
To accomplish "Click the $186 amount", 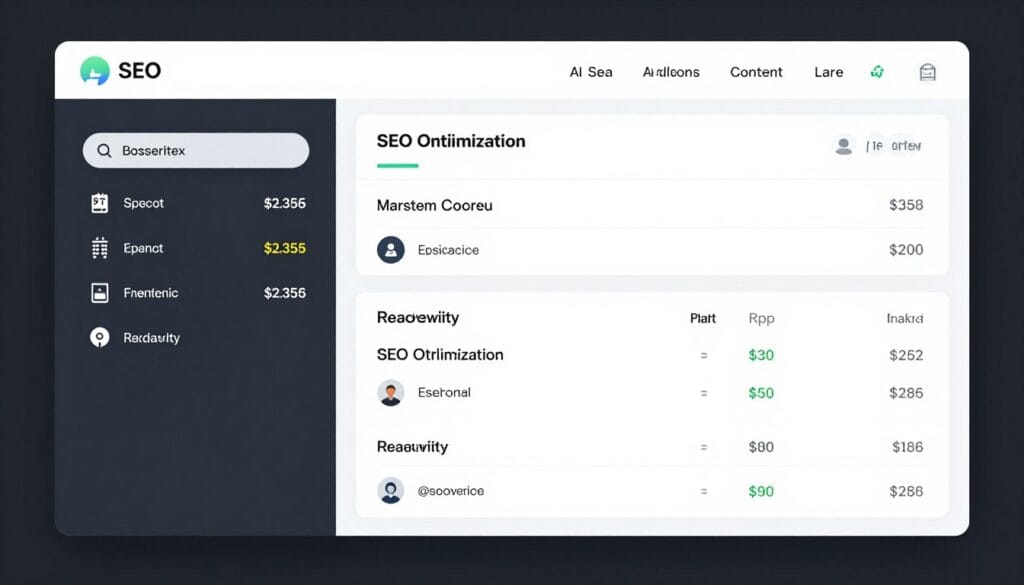I will point(908,447).
